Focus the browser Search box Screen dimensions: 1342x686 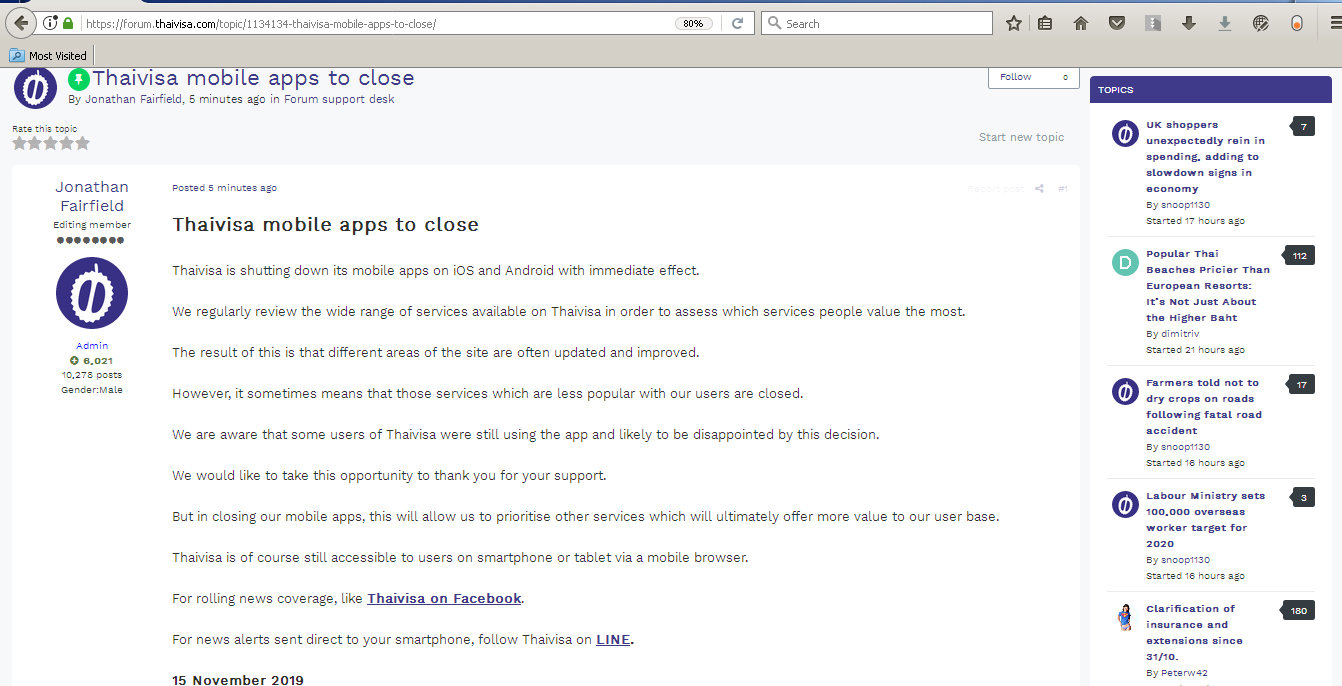[x=877, y=23]
